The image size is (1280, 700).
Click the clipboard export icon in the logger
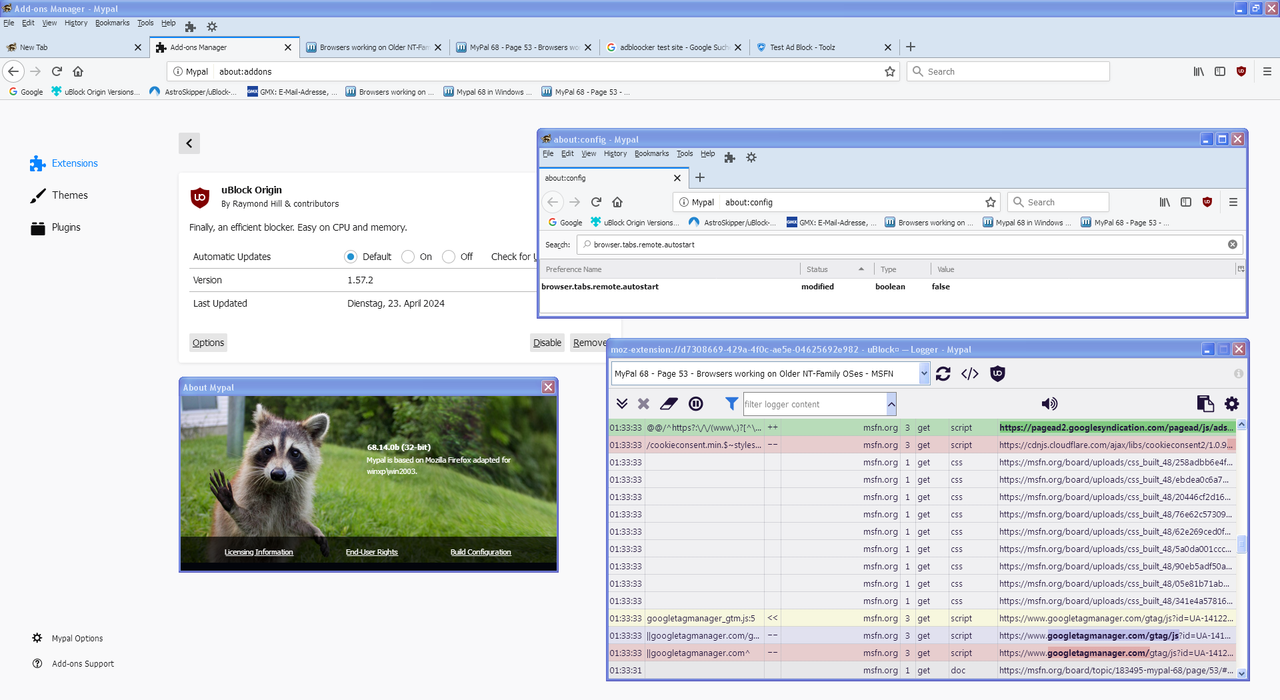(1205, 404)
